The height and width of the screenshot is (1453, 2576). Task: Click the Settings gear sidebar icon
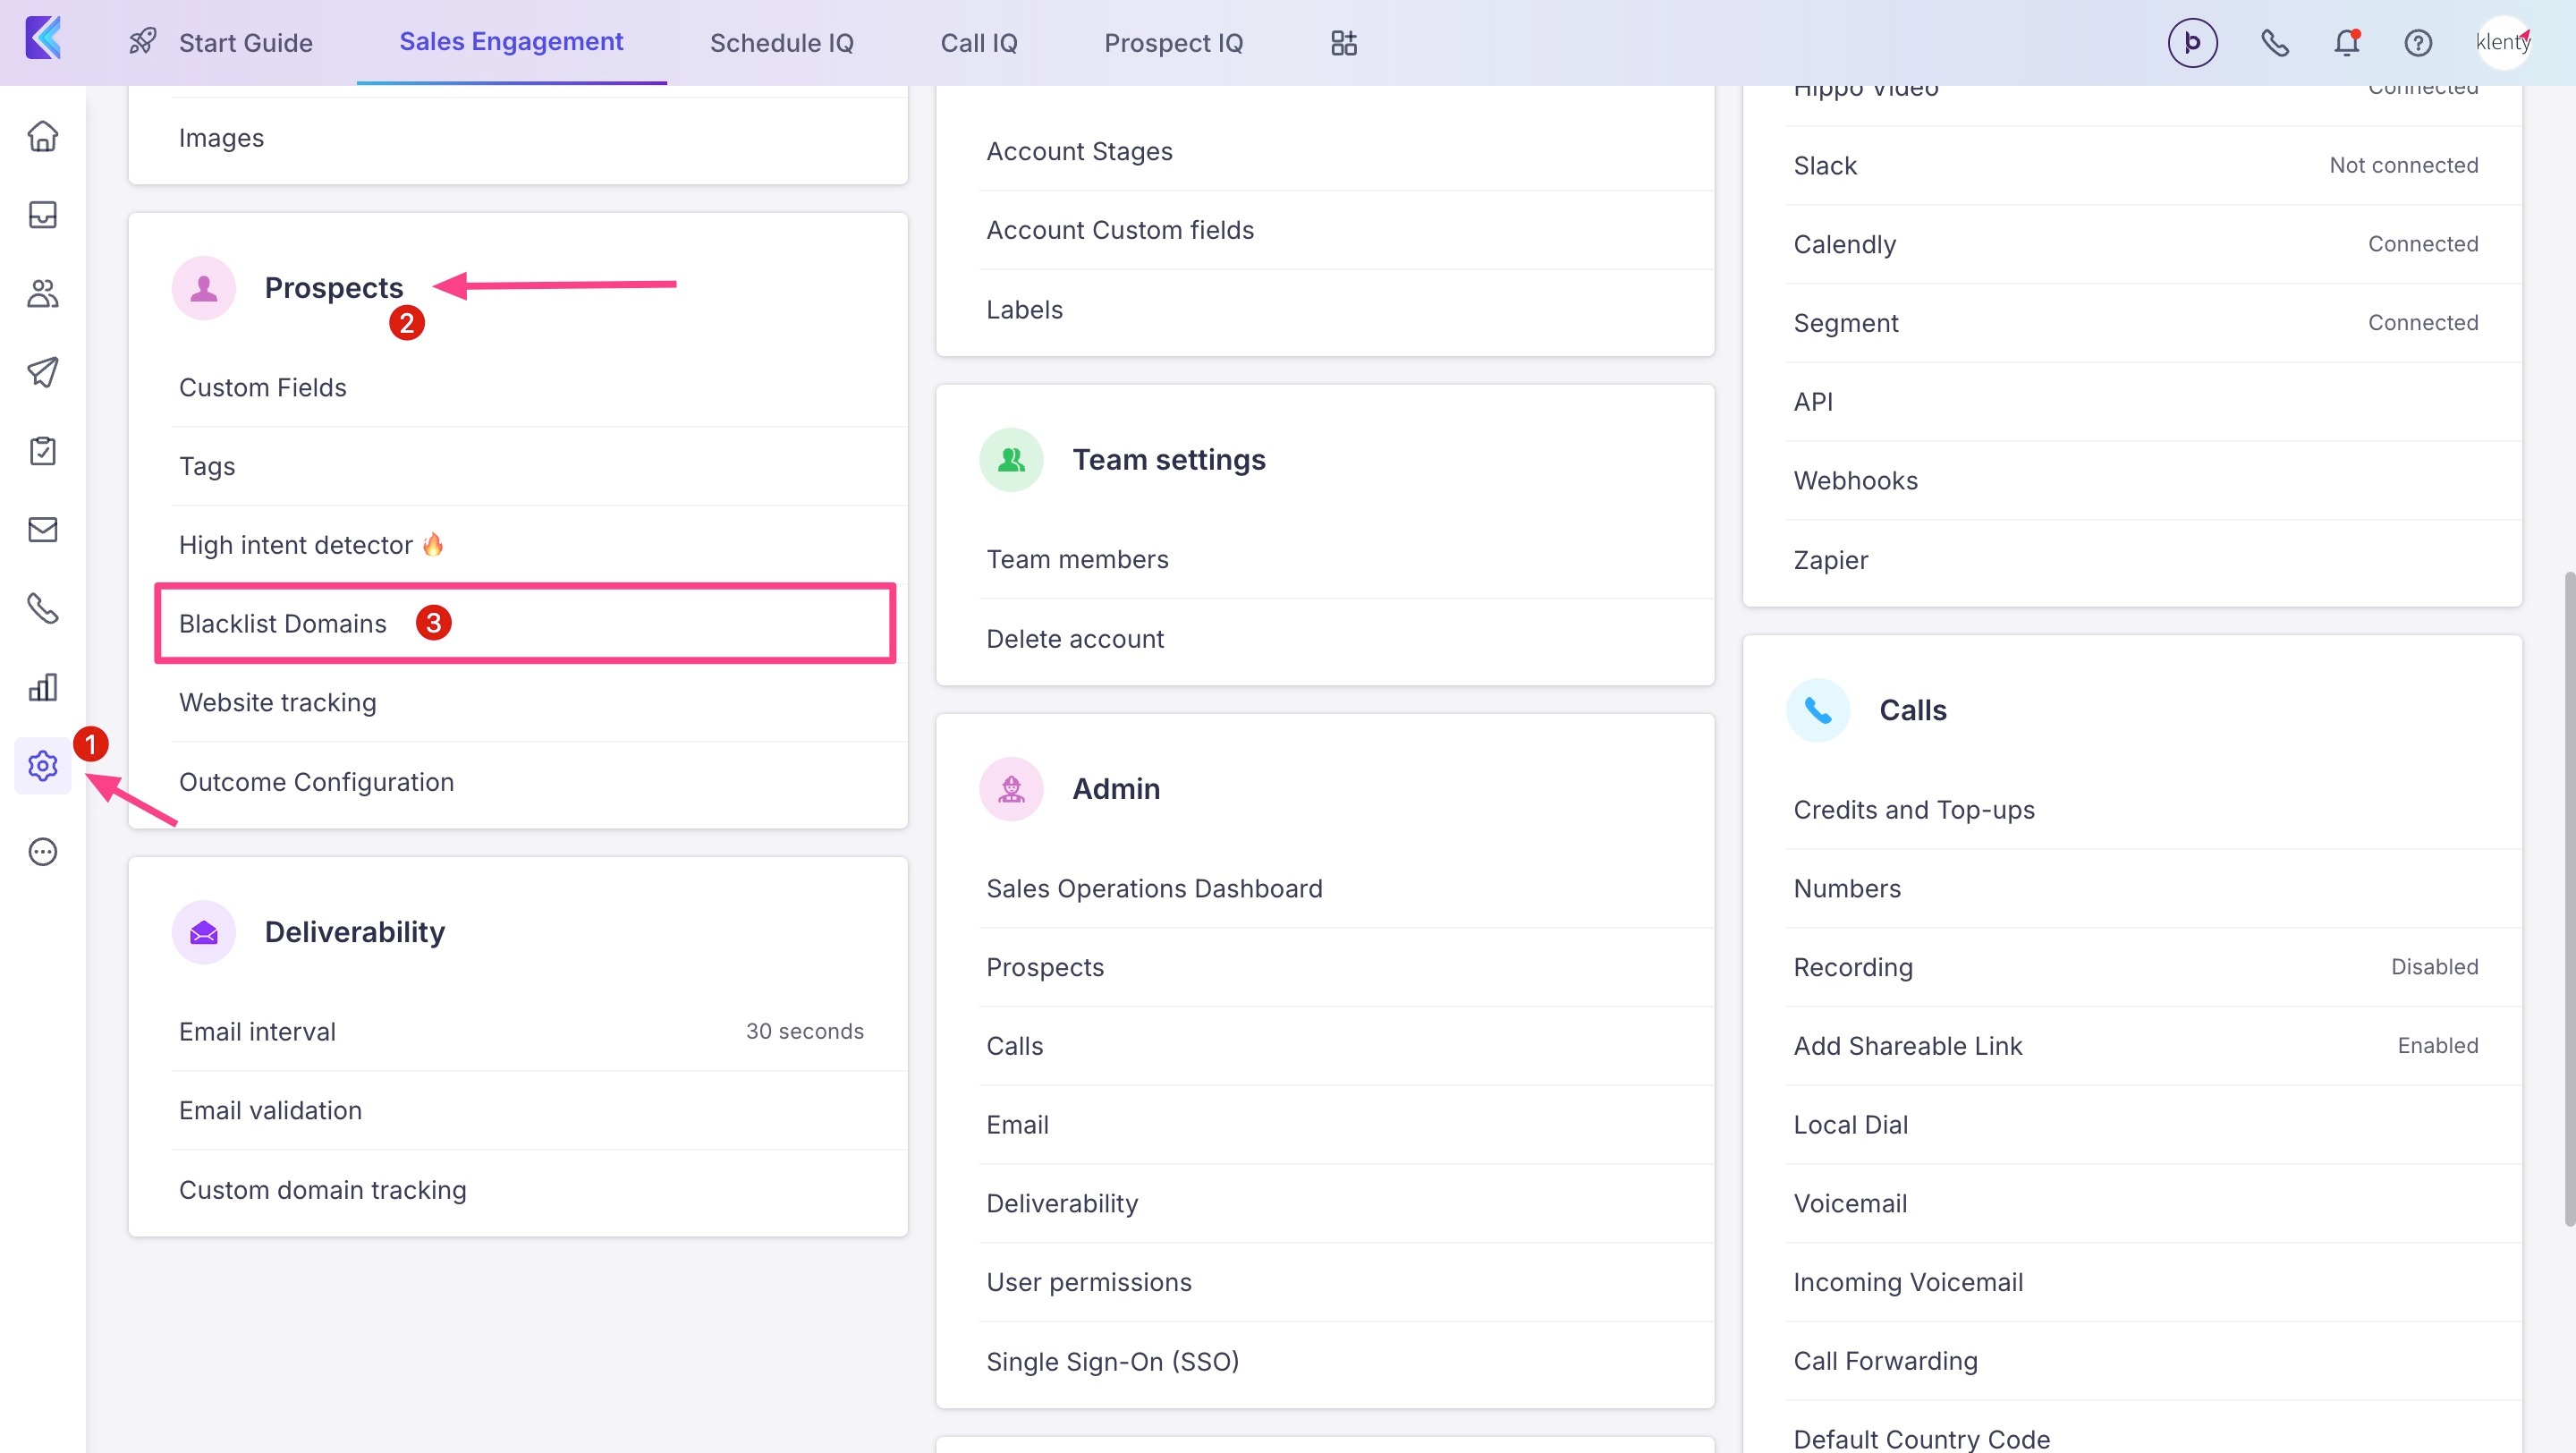point(42,766)
